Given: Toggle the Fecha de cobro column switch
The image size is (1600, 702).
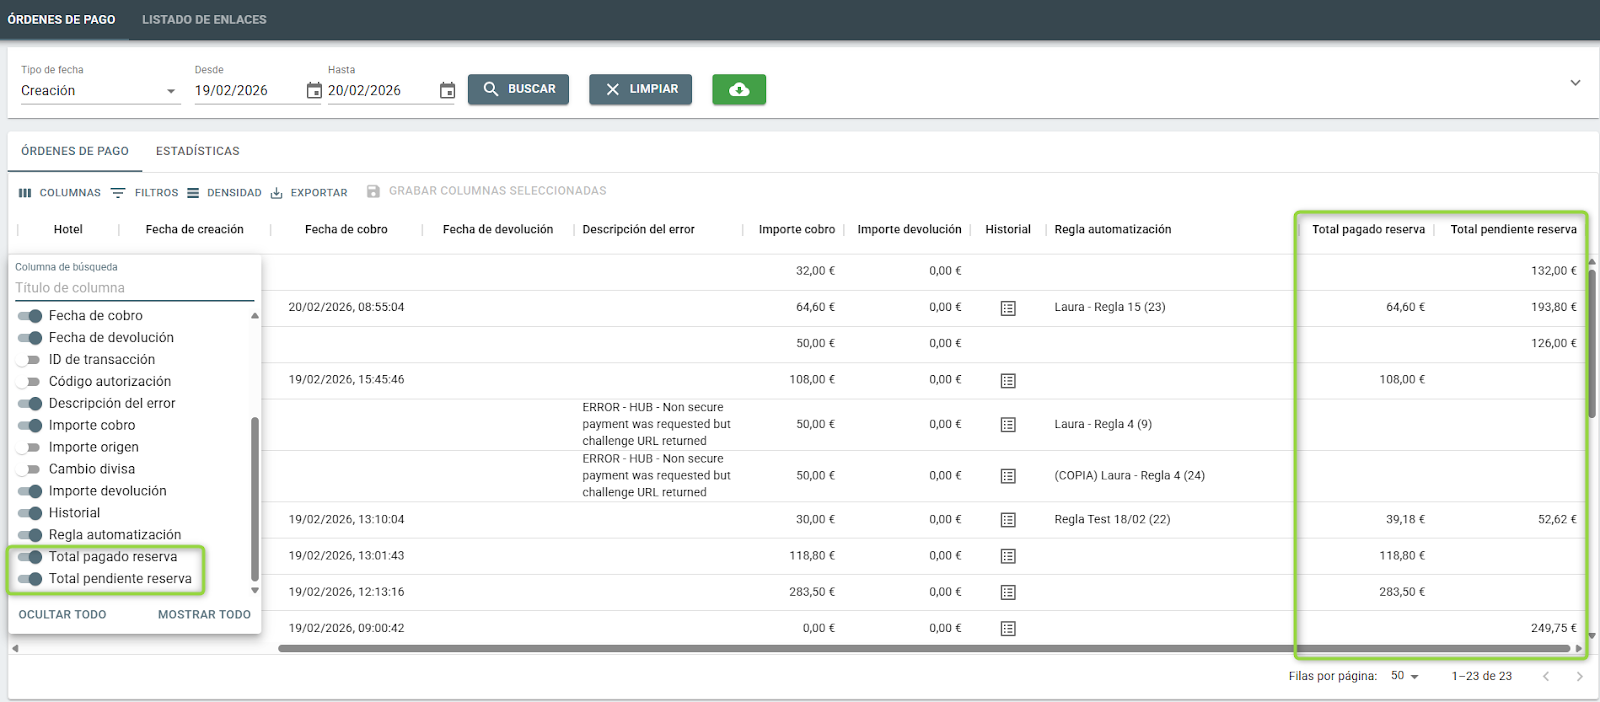Looking at the screenshot, I should pos(30,316).
